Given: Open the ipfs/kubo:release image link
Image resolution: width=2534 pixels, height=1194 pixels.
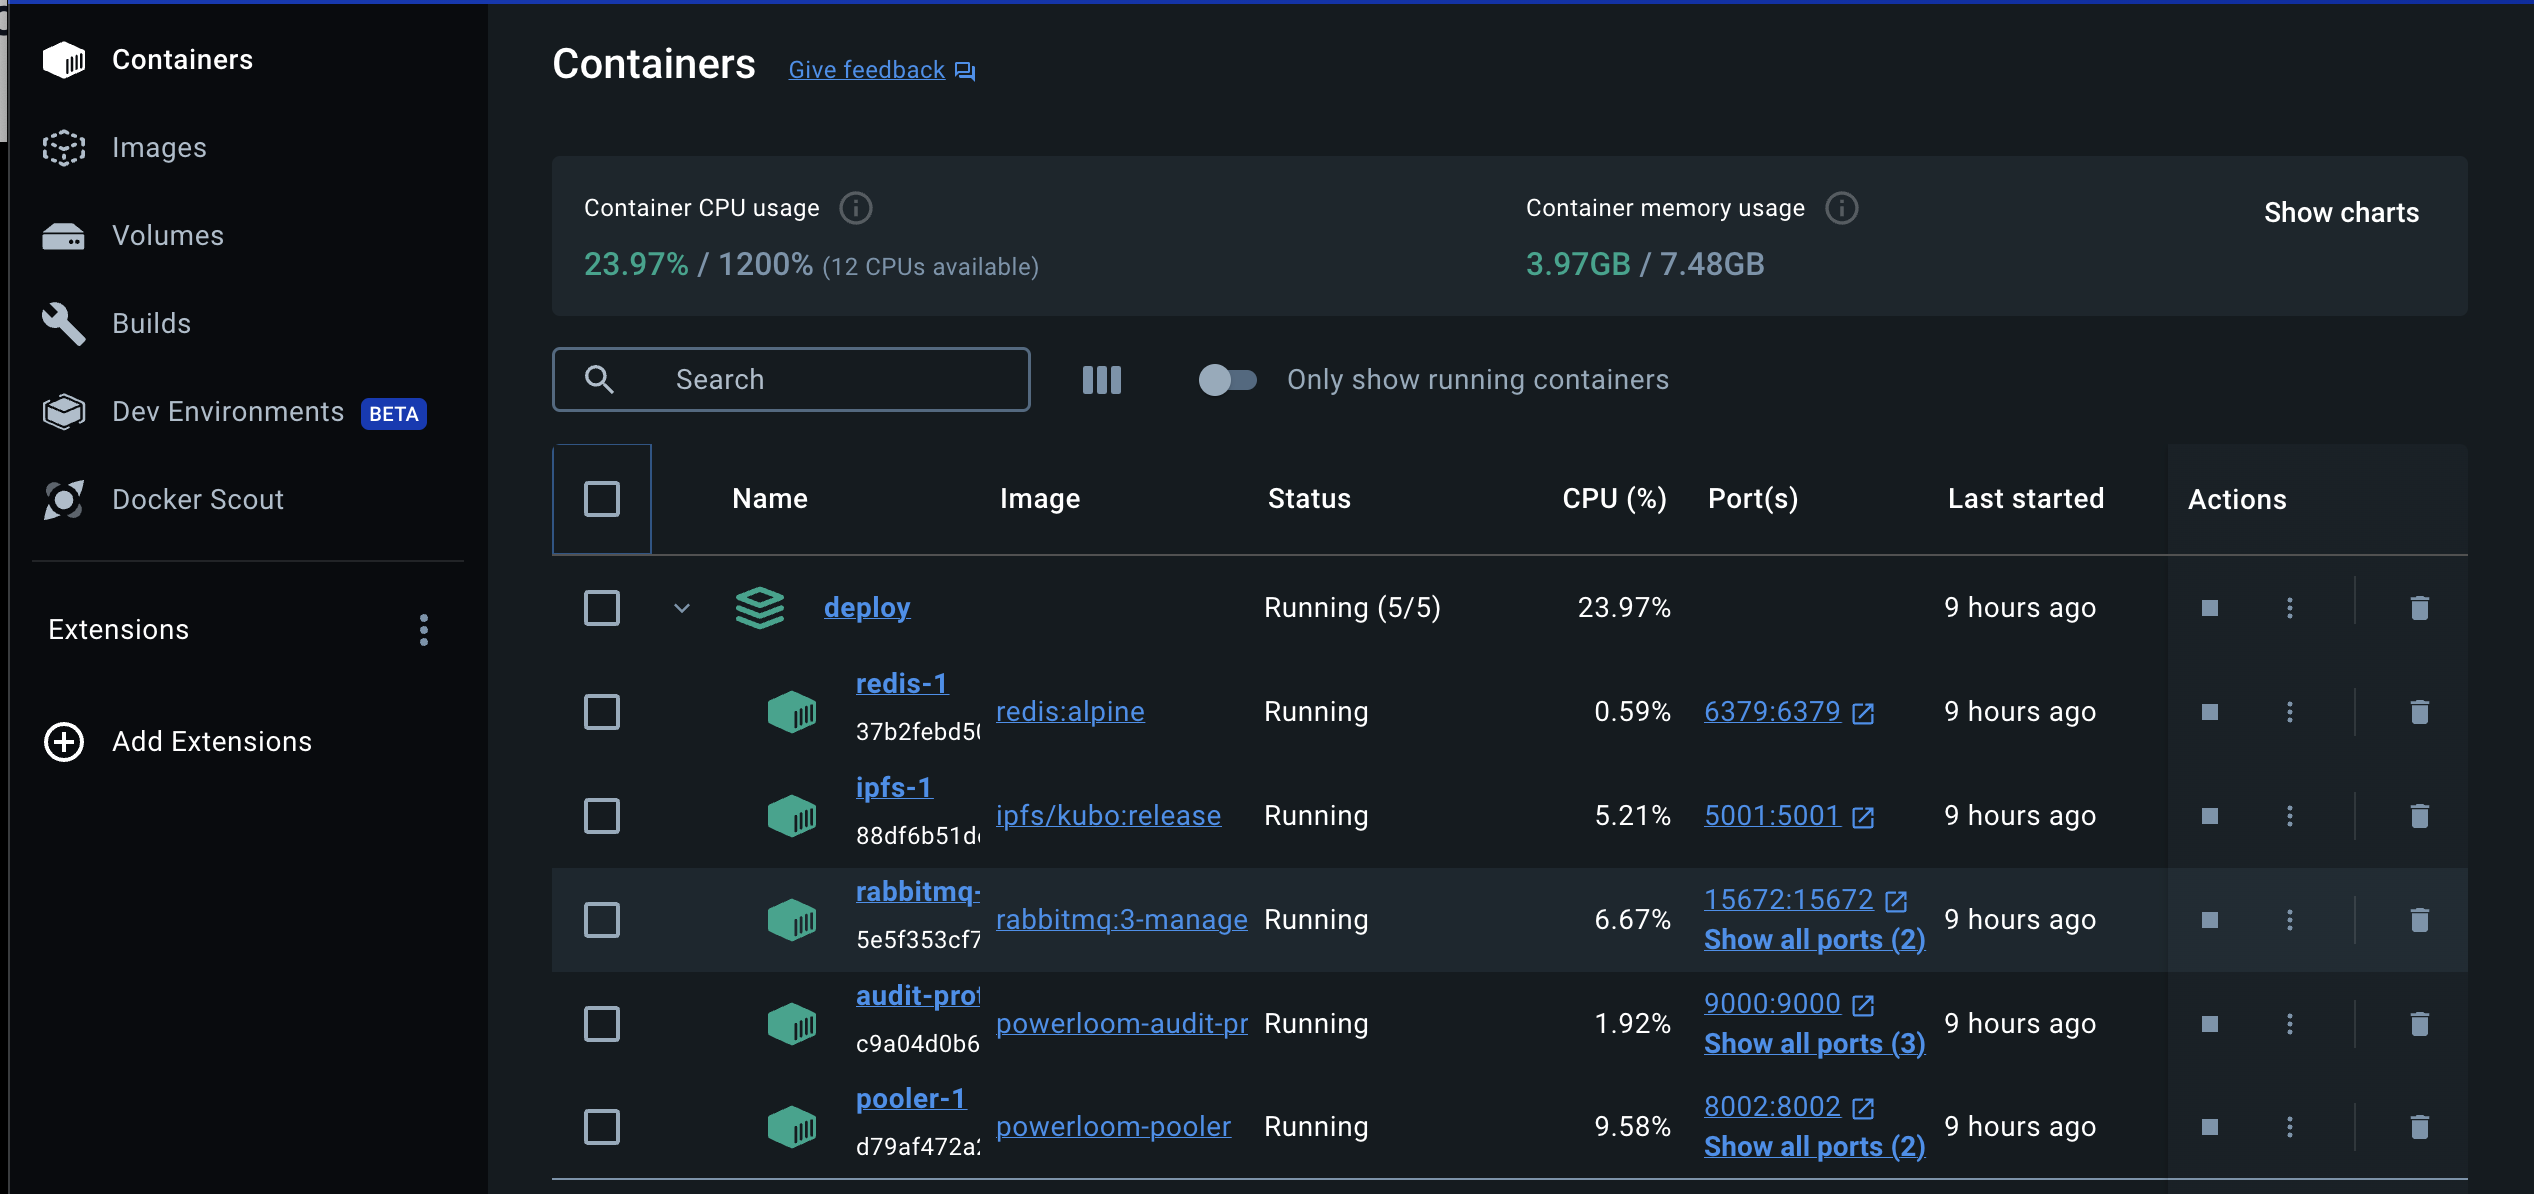Looking at the screenshot, I should [x=1108, y=816].
